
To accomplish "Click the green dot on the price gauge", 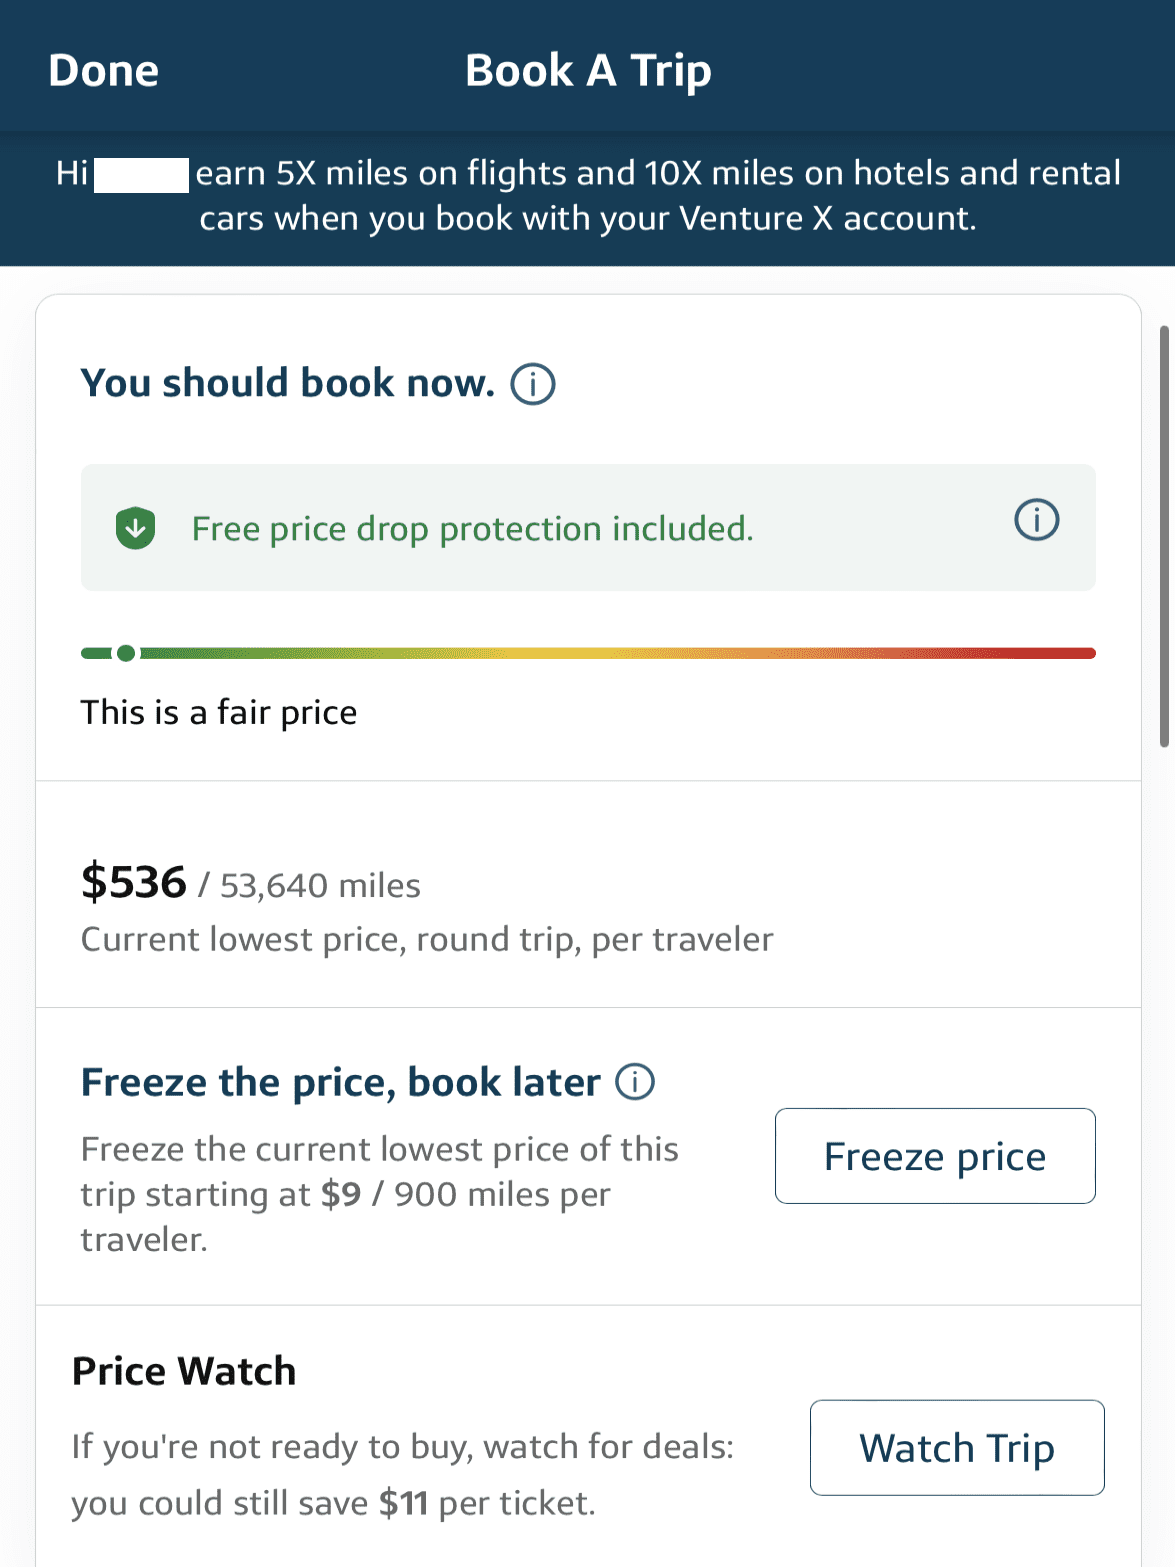I will pos(124,653).
